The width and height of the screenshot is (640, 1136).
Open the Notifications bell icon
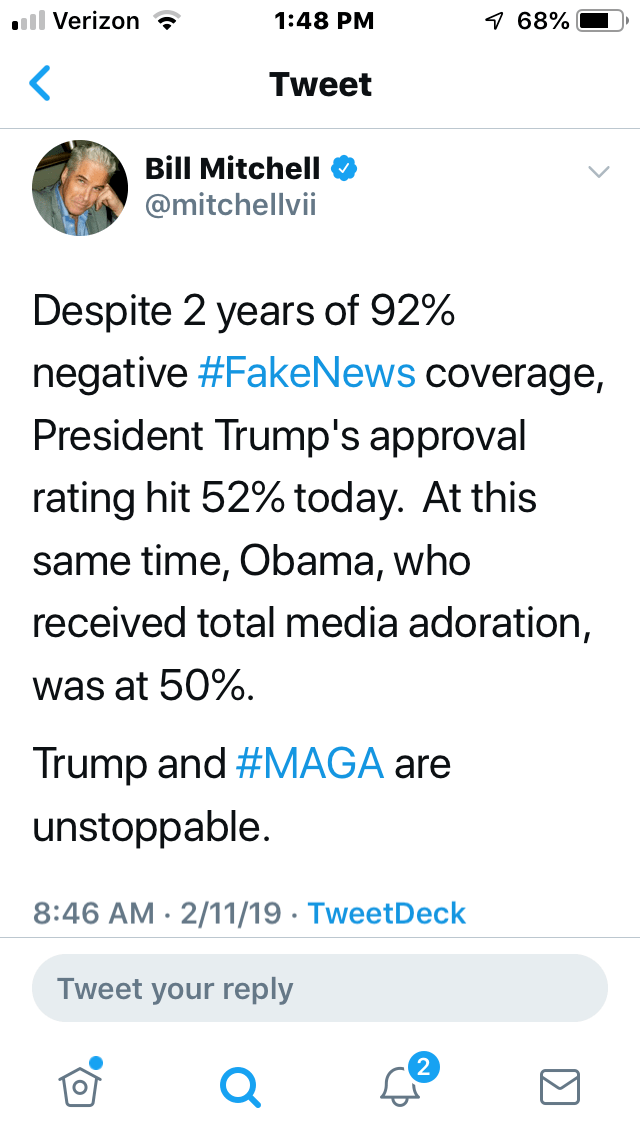(401, 1086)
